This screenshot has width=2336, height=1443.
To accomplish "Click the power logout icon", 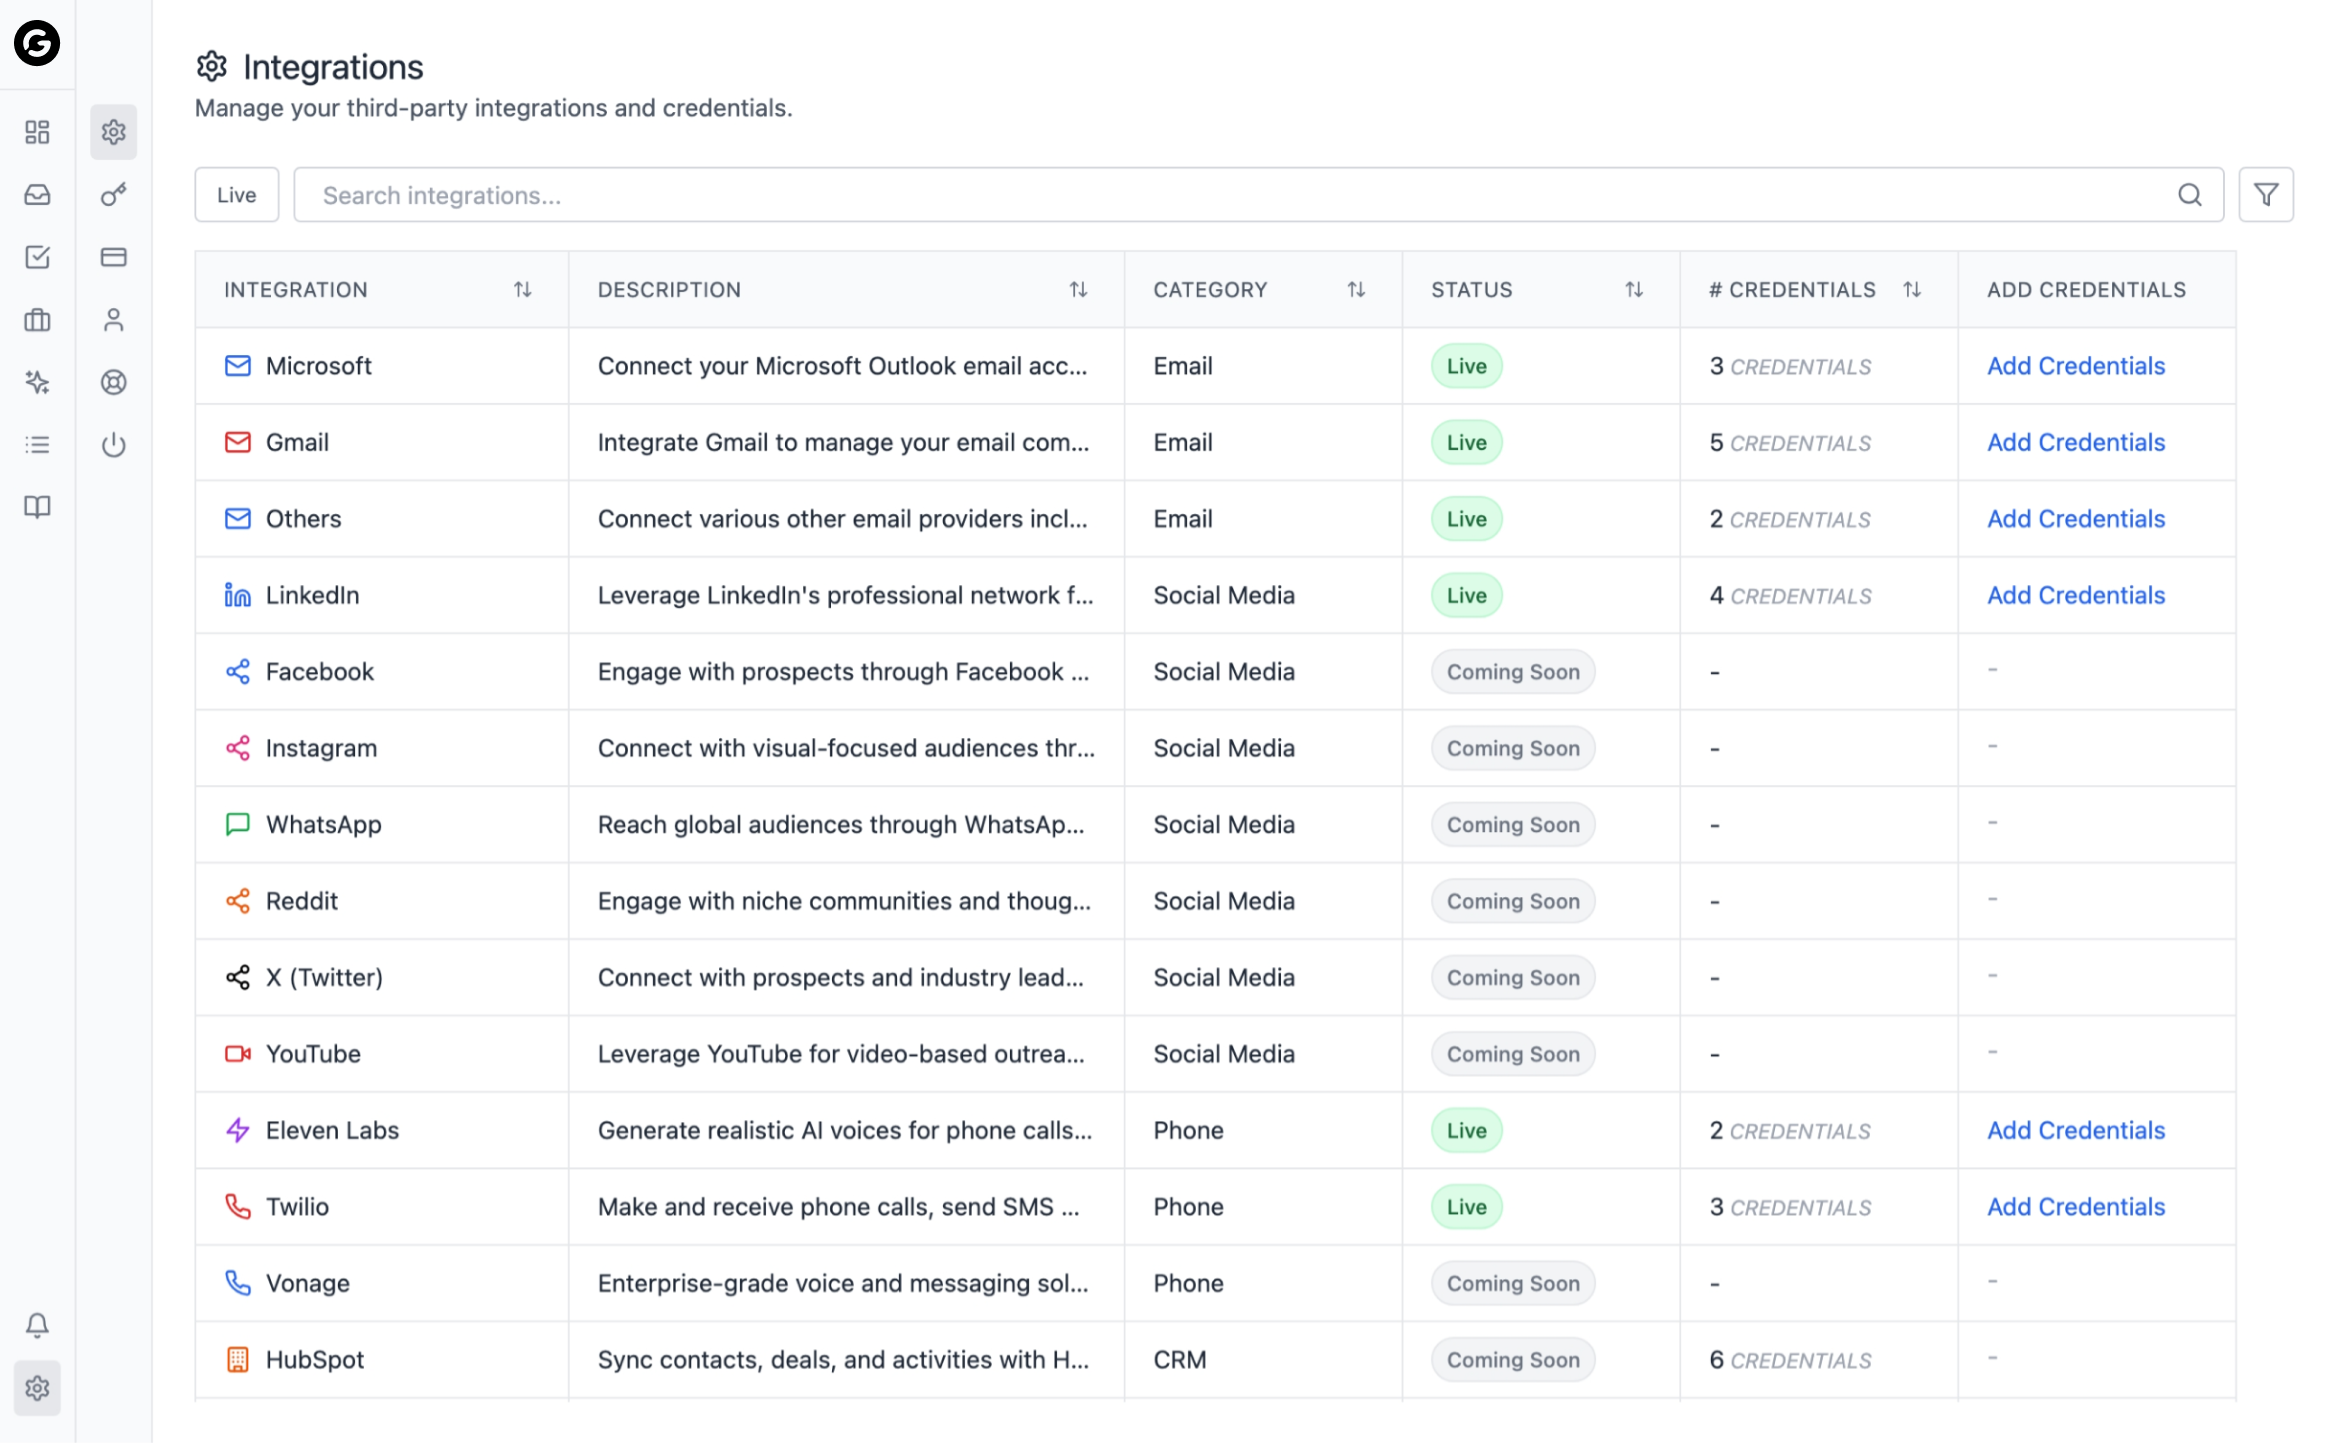I will [x=113, y=444].
